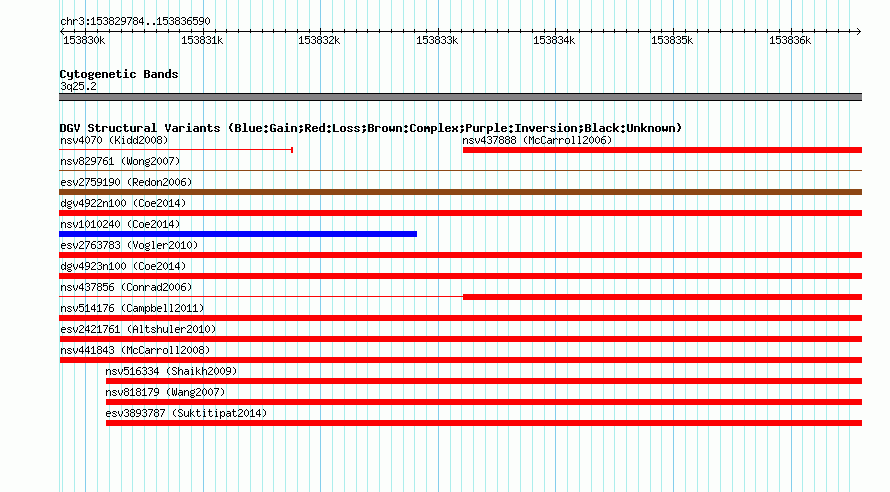Click the 153833k ruler tick label

click(437, 40)
